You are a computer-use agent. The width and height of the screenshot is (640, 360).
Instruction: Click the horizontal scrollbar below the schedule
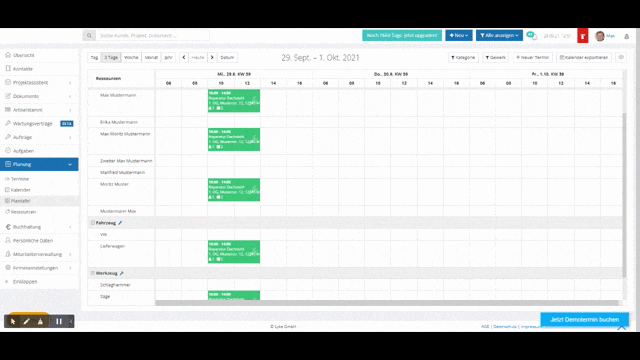pyautogui.click(x=387, y=303)
